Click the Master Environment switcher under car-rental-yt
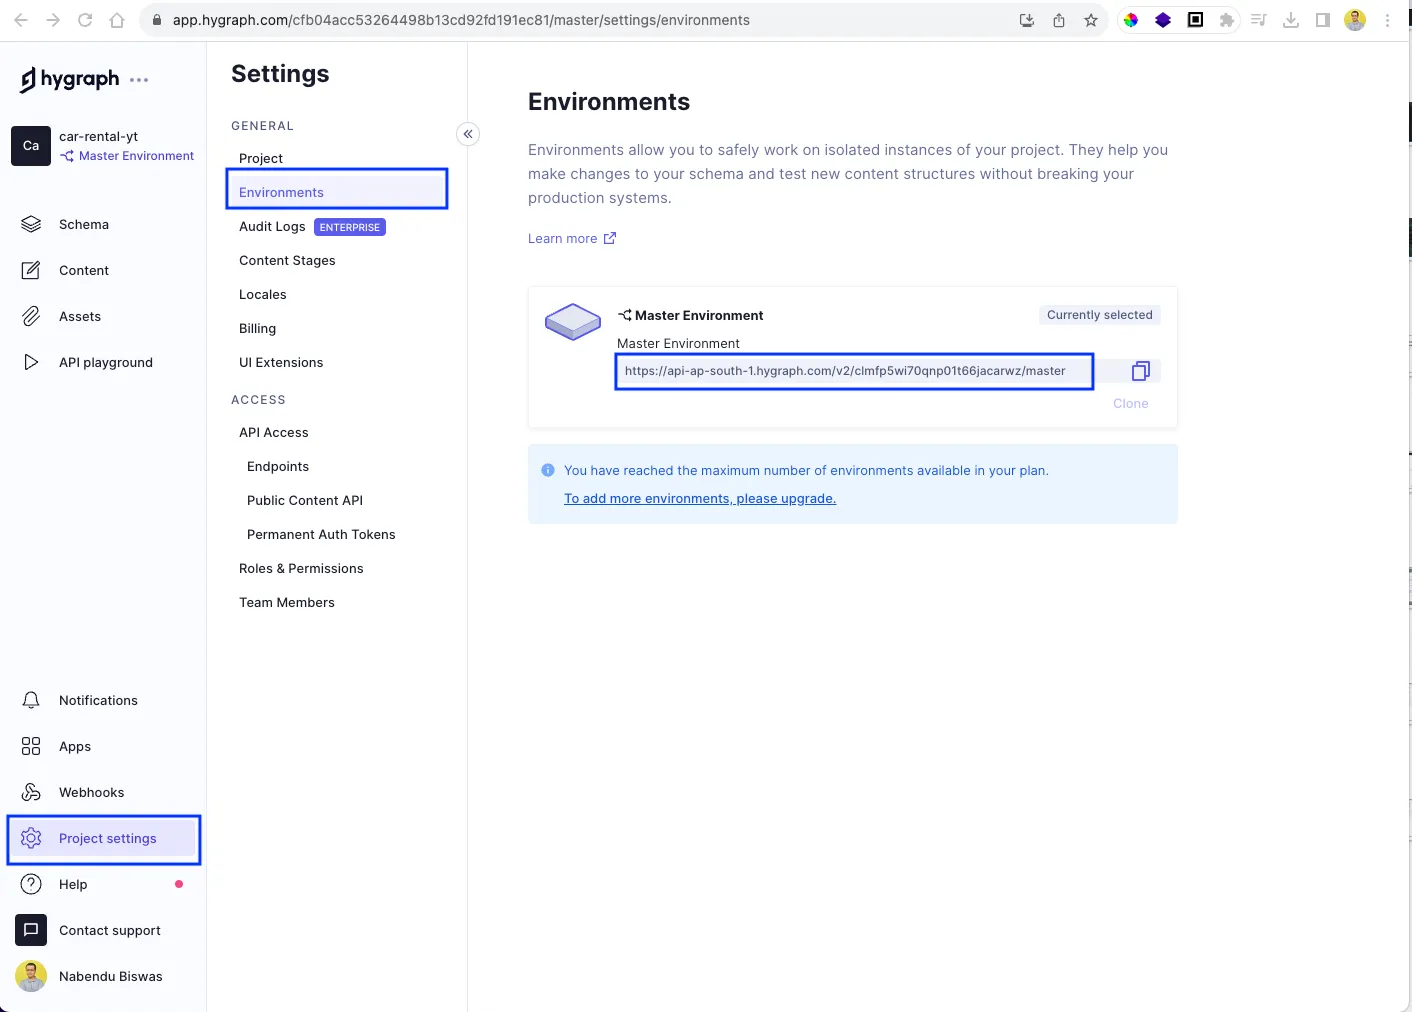 [x=127, y=156]
